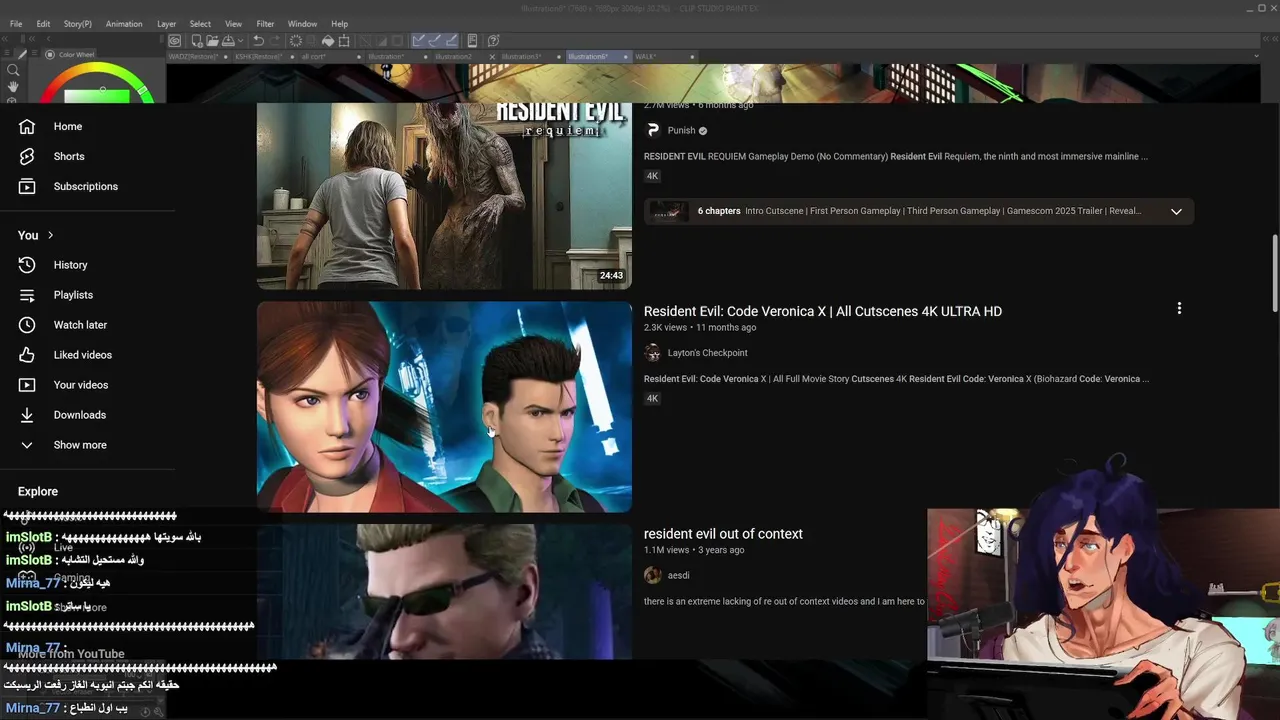
Task: Click the YouTube page vertical scrollbar
Action: click(x=1274, y=272)
